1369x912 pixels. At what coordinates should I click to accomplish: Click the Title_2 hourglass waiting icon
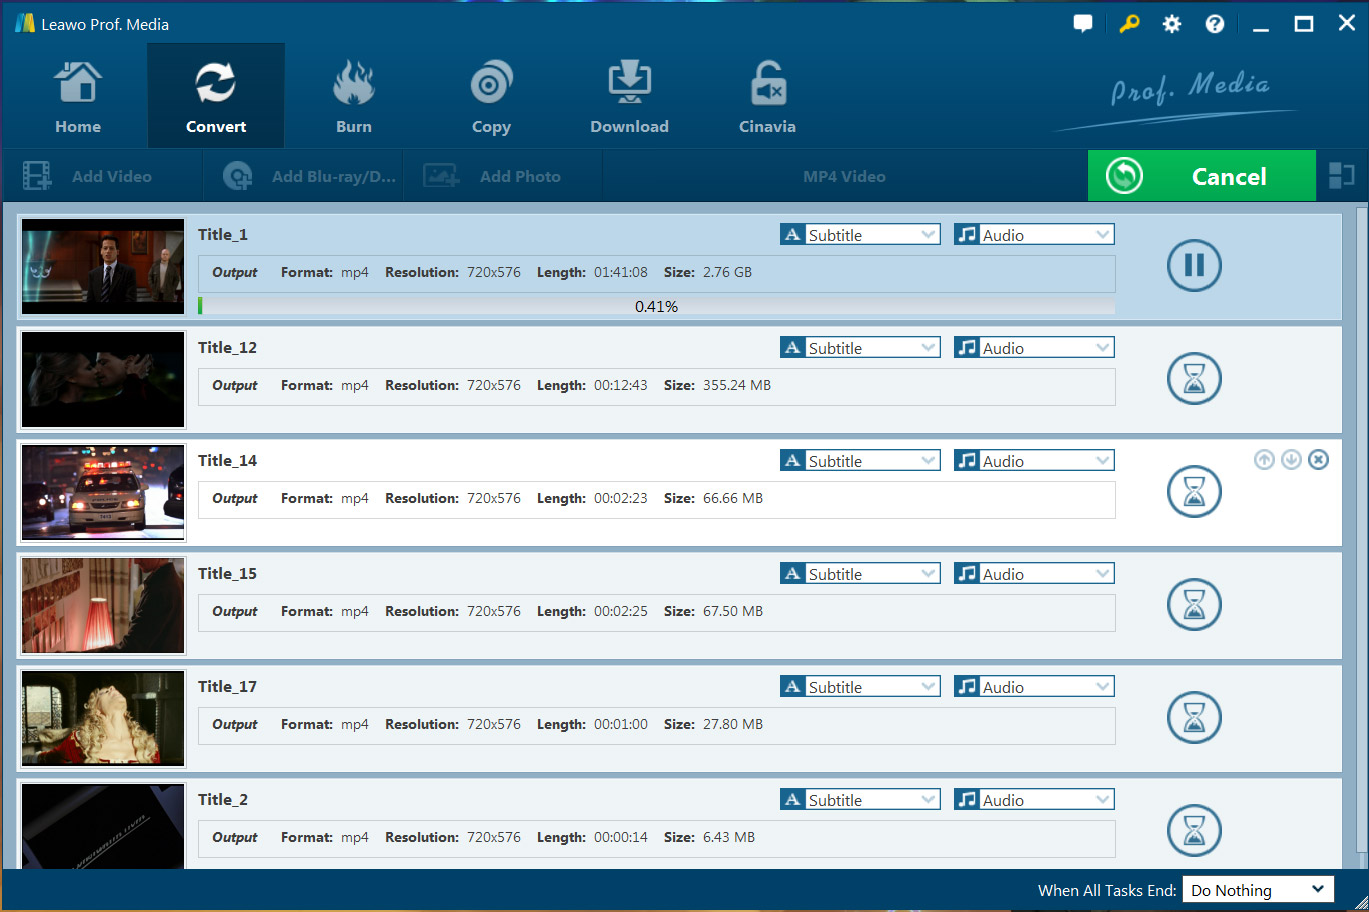coord(1194,830)
